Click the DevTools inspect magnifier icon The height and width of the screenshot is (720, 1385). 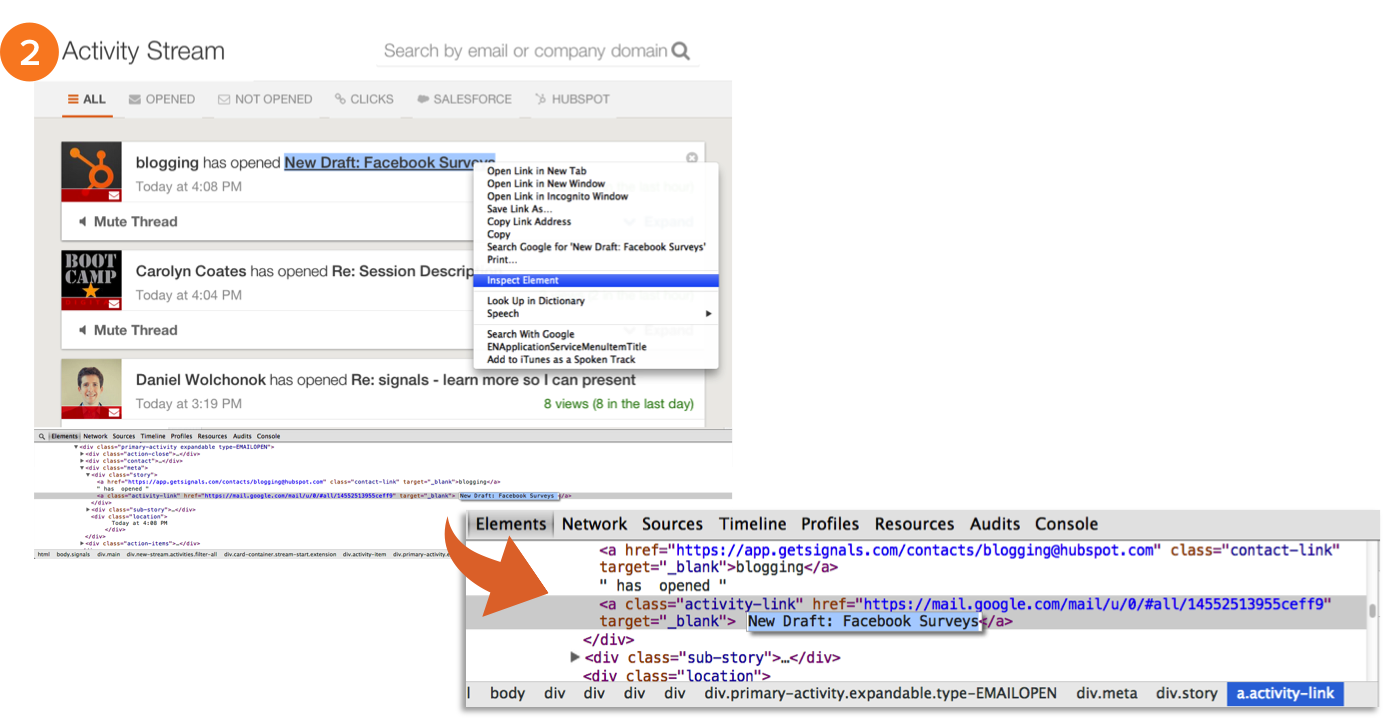[41, 436]
